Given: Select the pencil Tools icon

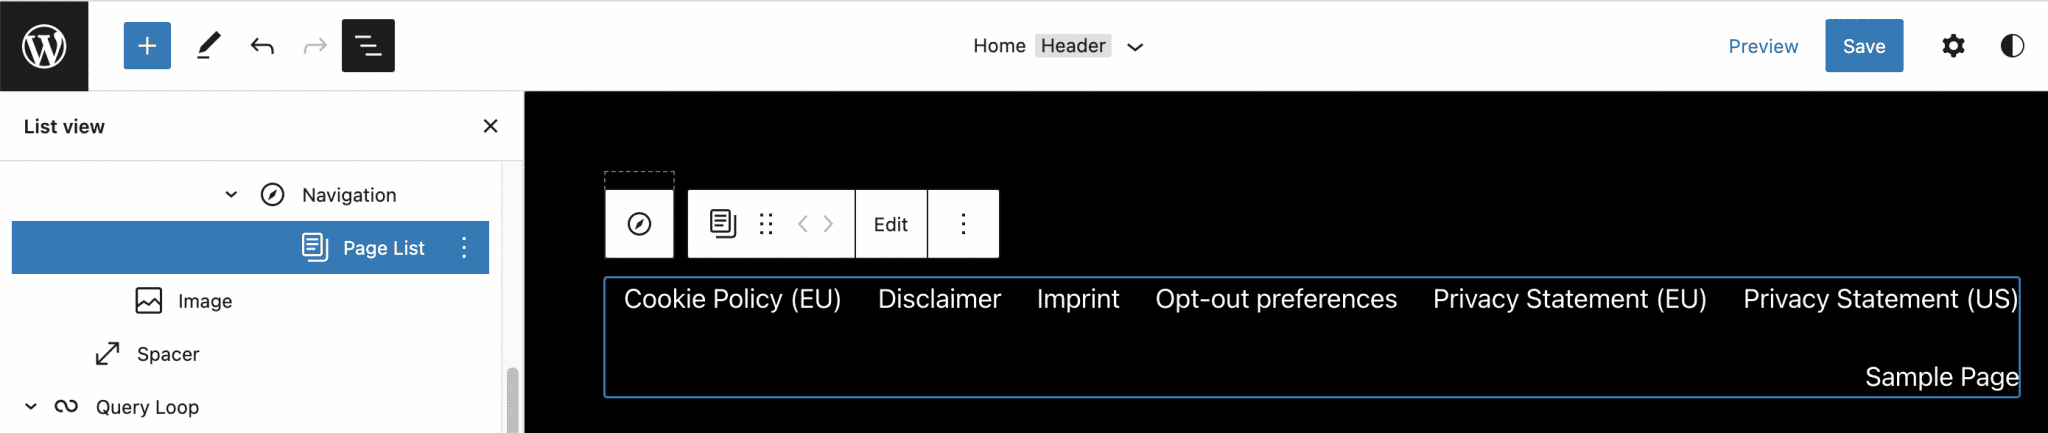Looking at the screenshot, I should [x=208, y=46].
